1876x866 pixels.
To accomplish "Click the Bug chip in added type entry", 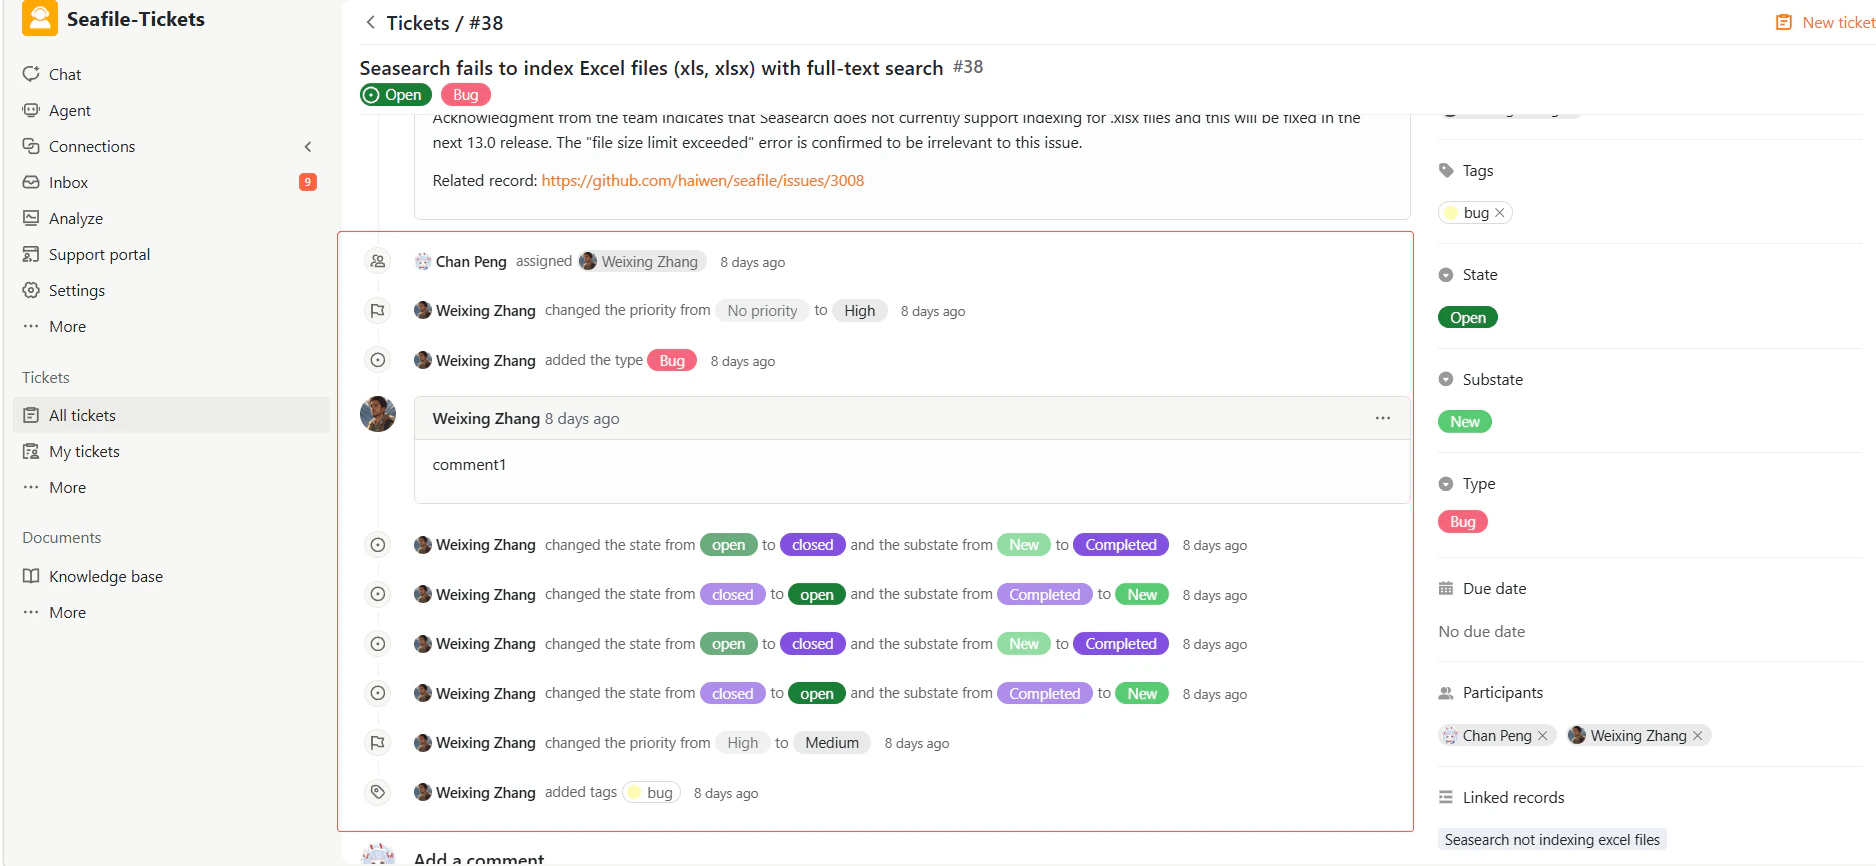I will tap(672, 360).
